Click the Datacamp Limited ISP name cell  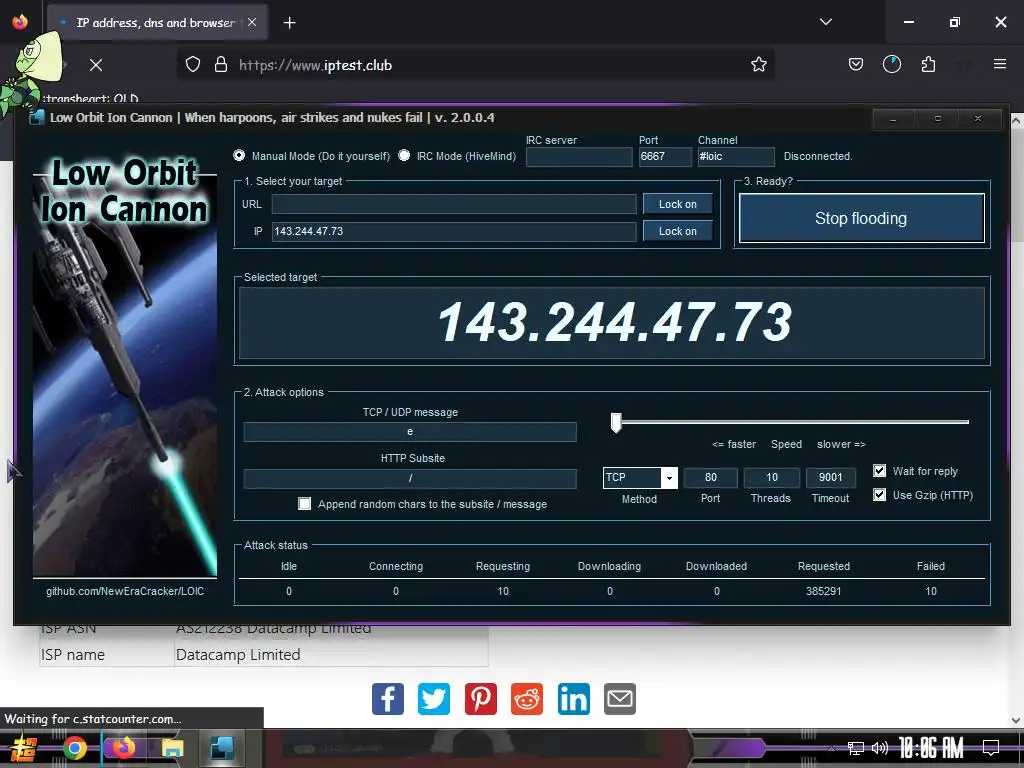click(x=331, y=654)
